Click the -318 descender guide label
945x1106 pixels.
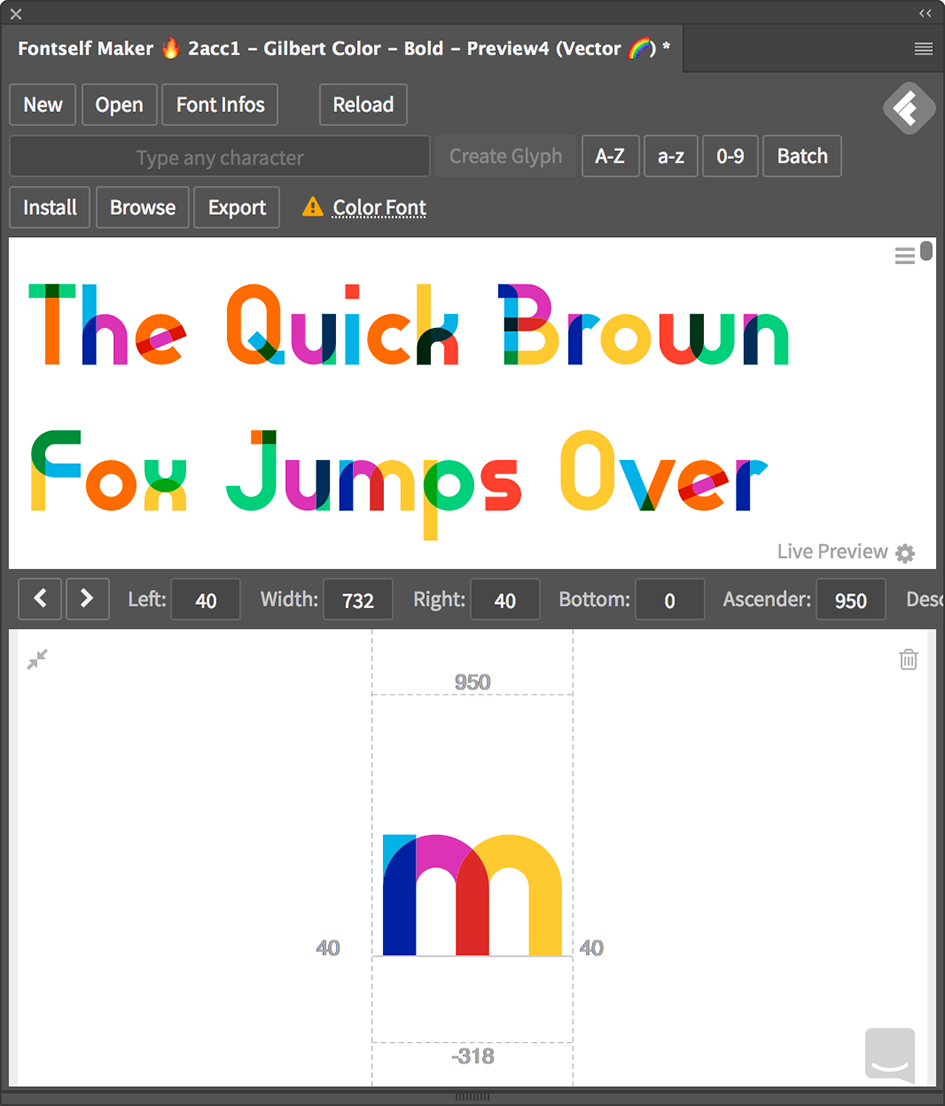tap(472, 1056)
